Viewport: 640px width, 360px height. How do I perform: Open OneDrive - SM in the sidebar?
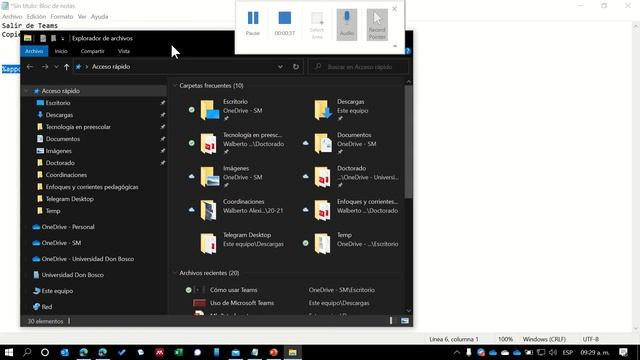(61, 243)
